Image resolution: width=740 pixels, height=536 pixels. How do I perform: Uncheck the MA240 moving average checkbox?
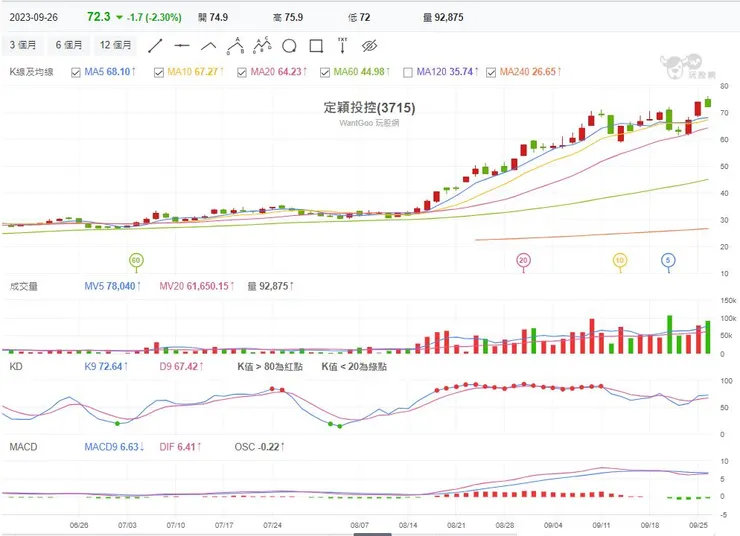[x=491, y=72]
